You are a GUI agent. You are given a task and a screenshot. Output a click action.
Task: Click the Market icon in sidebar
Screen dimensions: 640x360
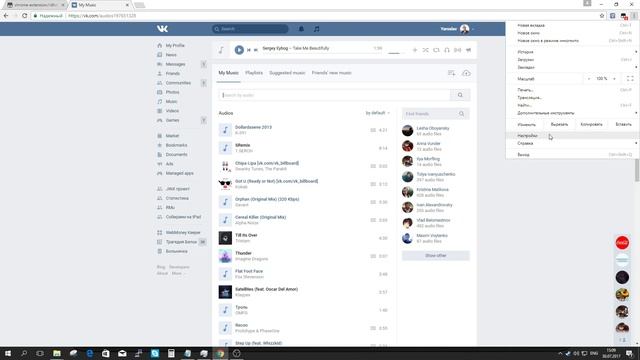coord(160,136)
